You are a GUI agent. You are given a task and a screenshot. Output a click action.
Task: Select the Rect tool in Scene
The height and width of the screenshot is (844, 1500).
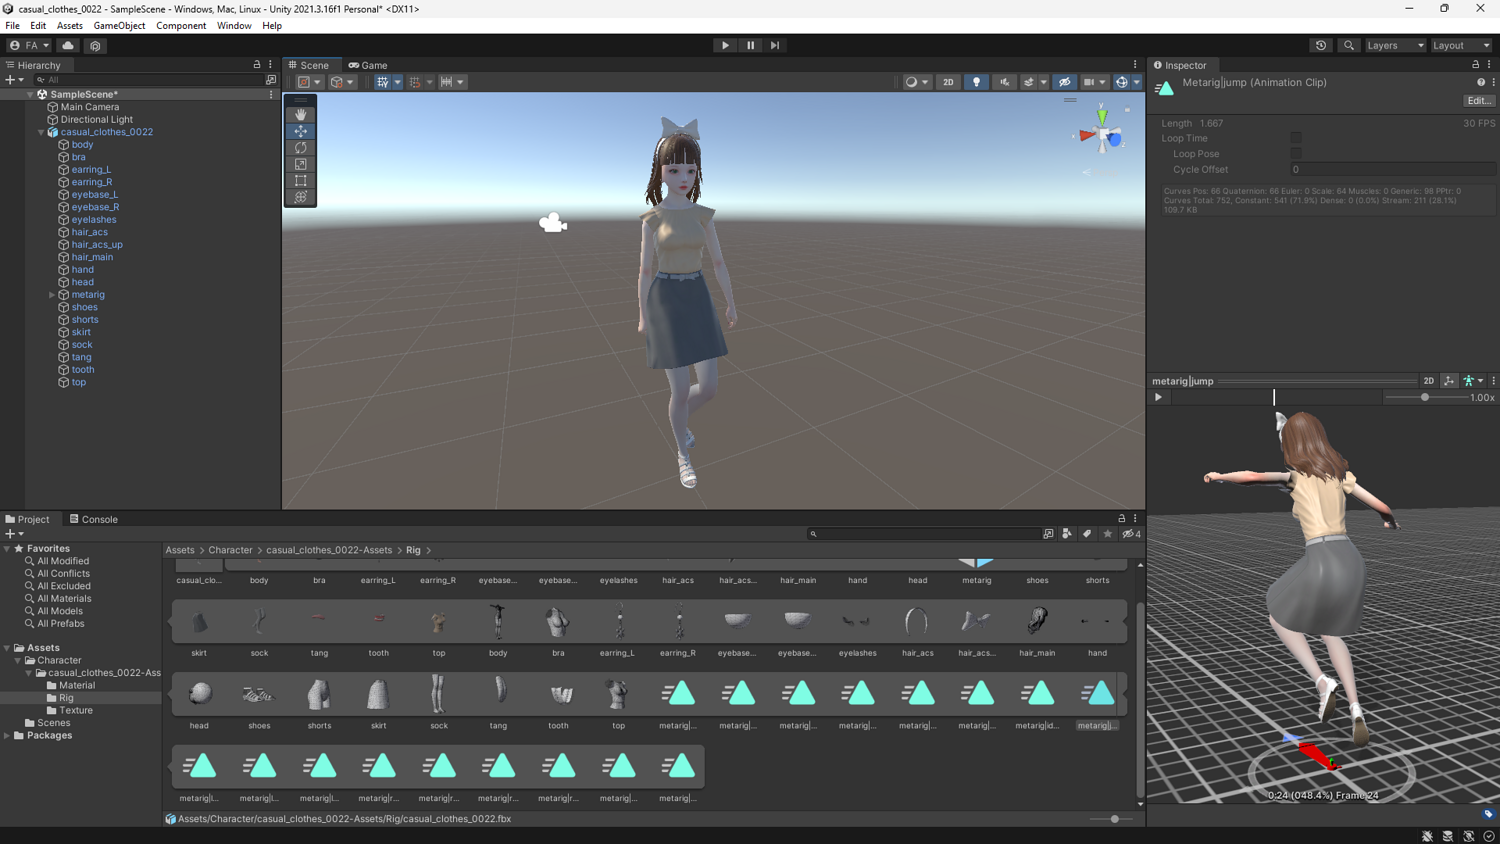tap(301, 181)
